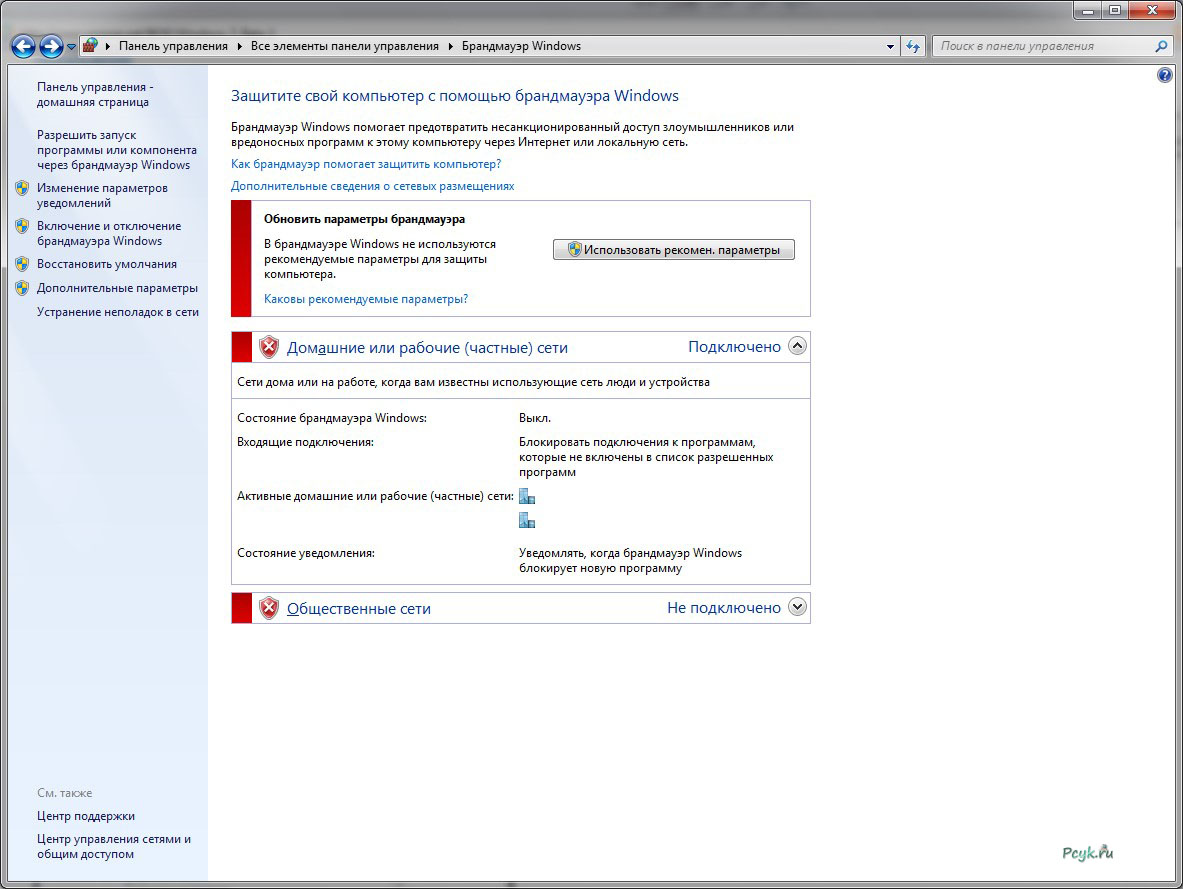1183x889 pixels.
Task: Open 'Дополнительные параметры' link
Action: tap(118, 288)
